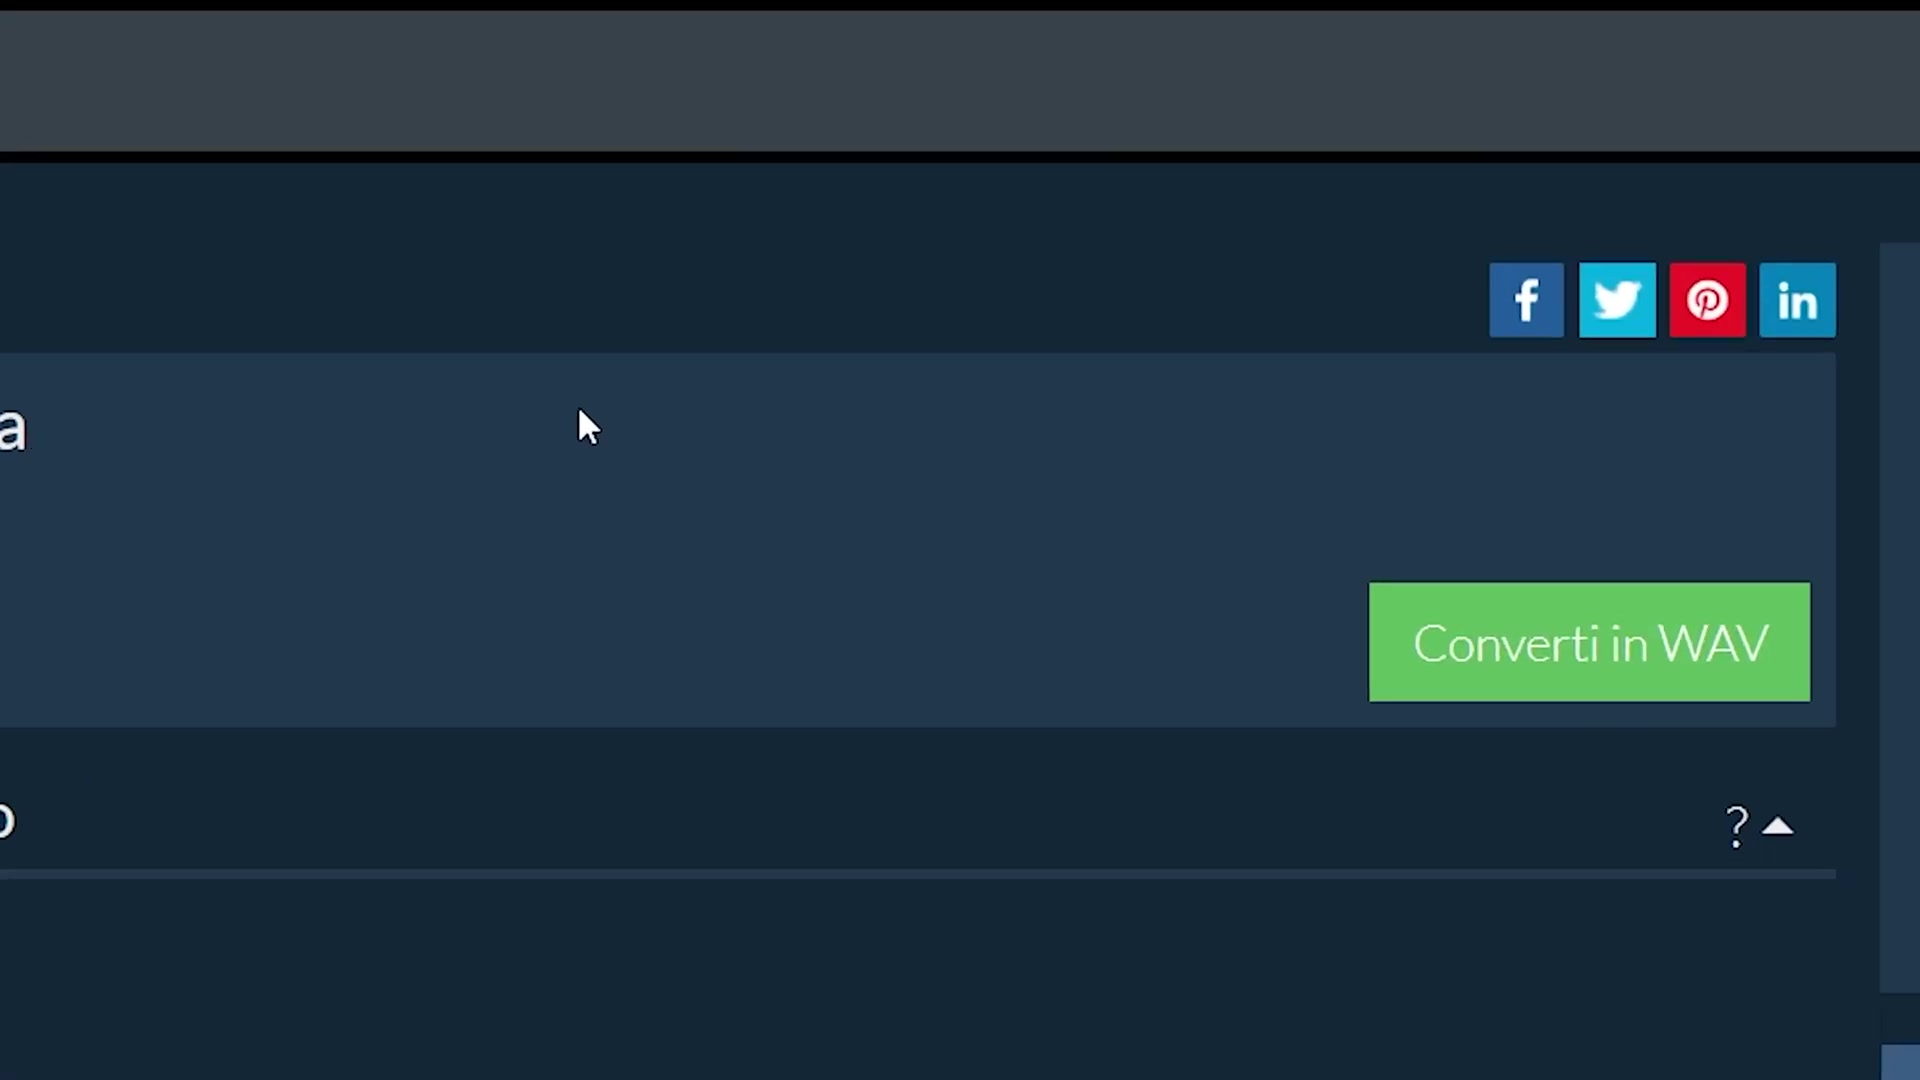Click the vertical scrollbar track on right
The width and height of the screenshot is (1920, 1080).
pyautogui.click(x=1900, y=617)
